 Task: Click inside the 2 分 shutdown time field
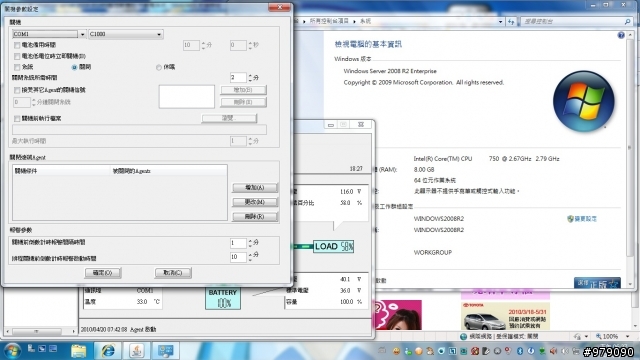point(238,78)
